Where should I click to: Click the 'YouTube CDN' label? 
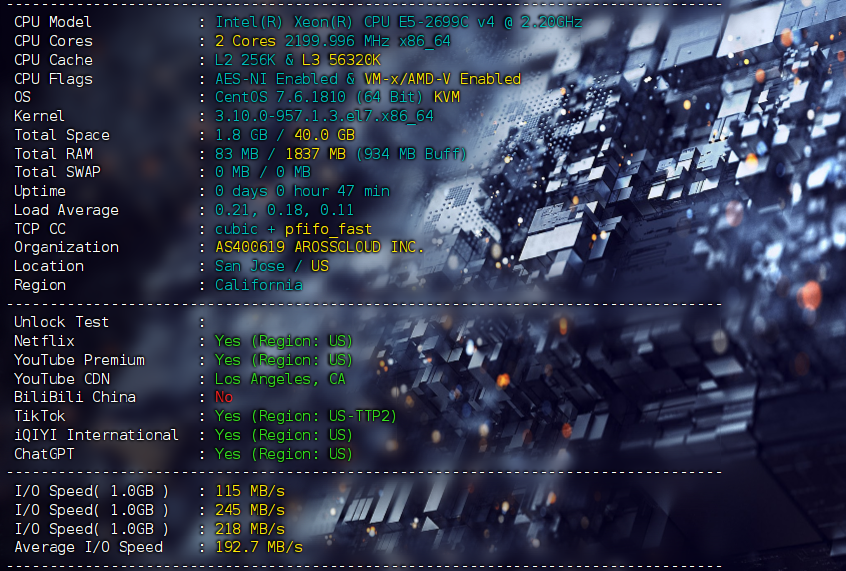[62, 379]
